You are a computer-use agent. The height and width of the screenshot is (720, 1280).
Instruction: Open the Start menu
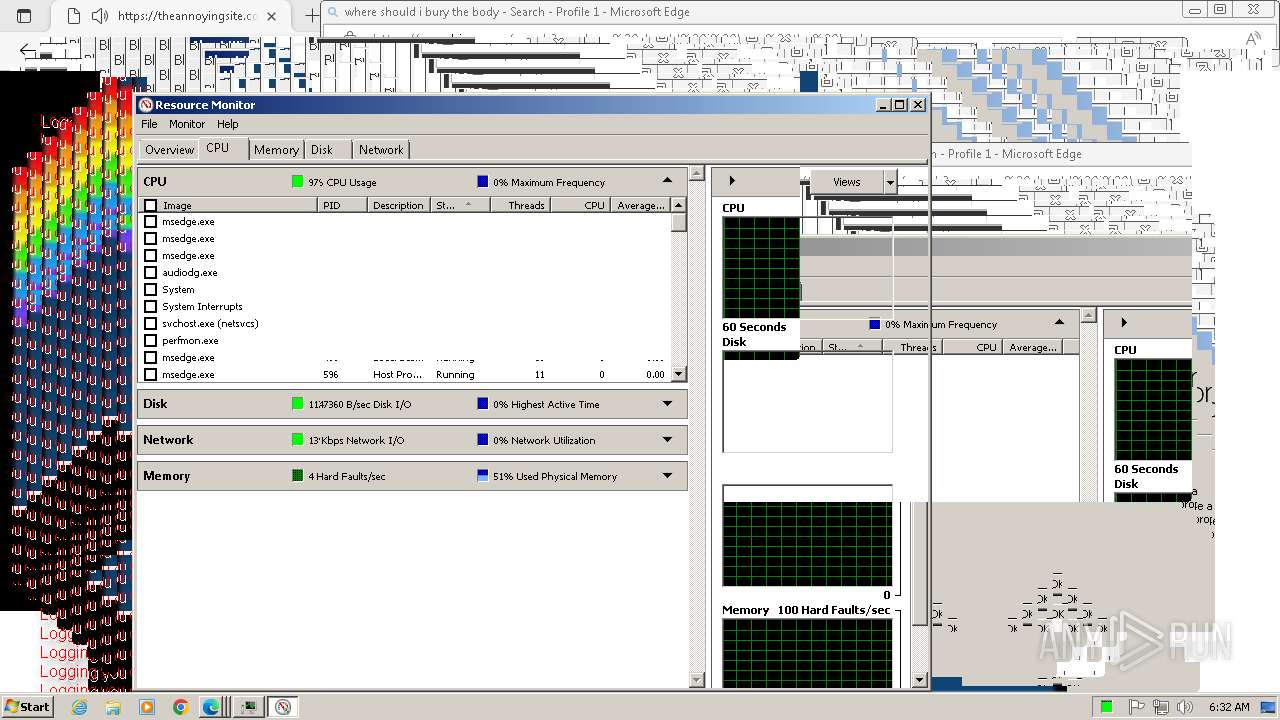(27, 707)
